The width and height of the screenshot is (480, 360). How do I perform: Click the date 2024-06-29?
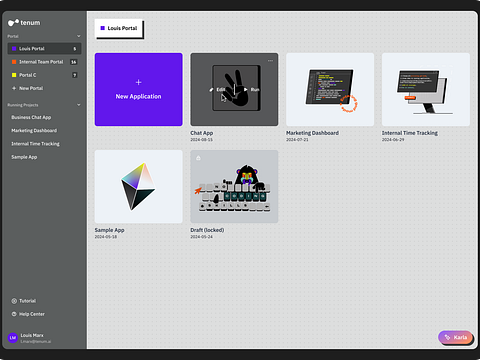pos(393,140)
